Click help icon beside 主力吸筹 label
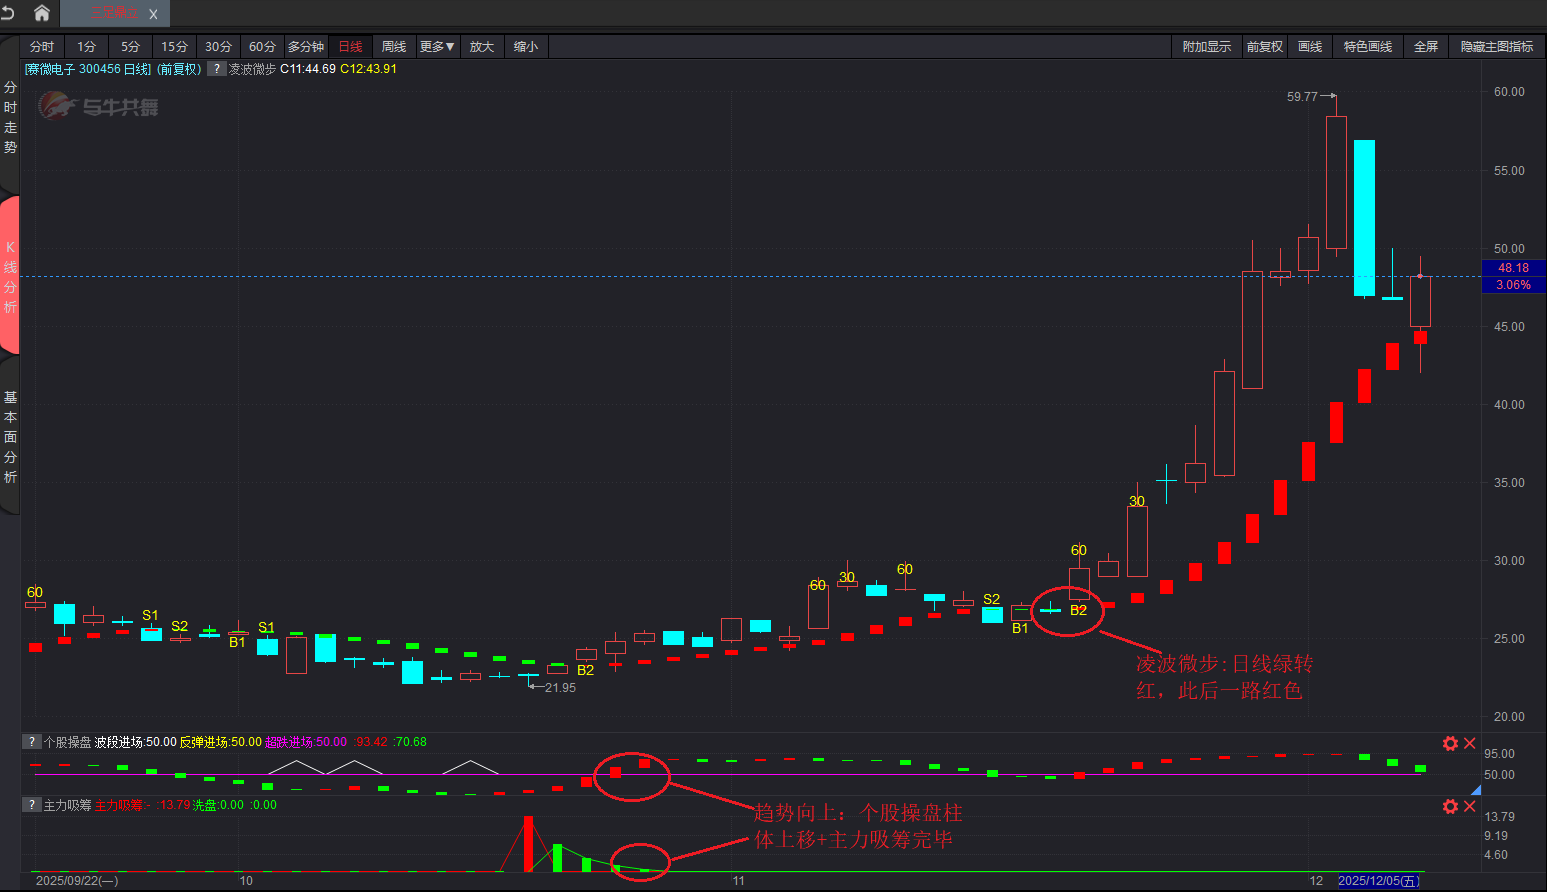This screenshot has height=892, width=1547. [x=33, y=805]
